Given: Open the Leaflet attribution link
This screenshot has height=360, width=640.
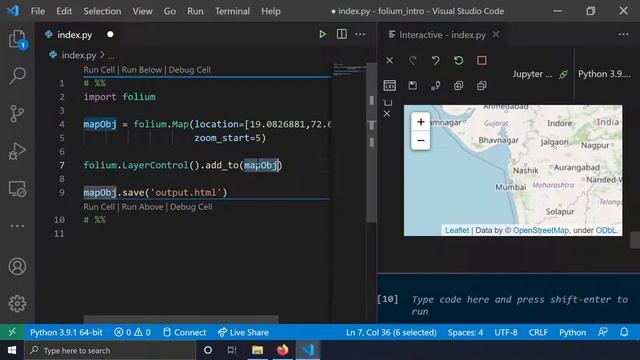Looking at the screenshot, I should [457, 230].
